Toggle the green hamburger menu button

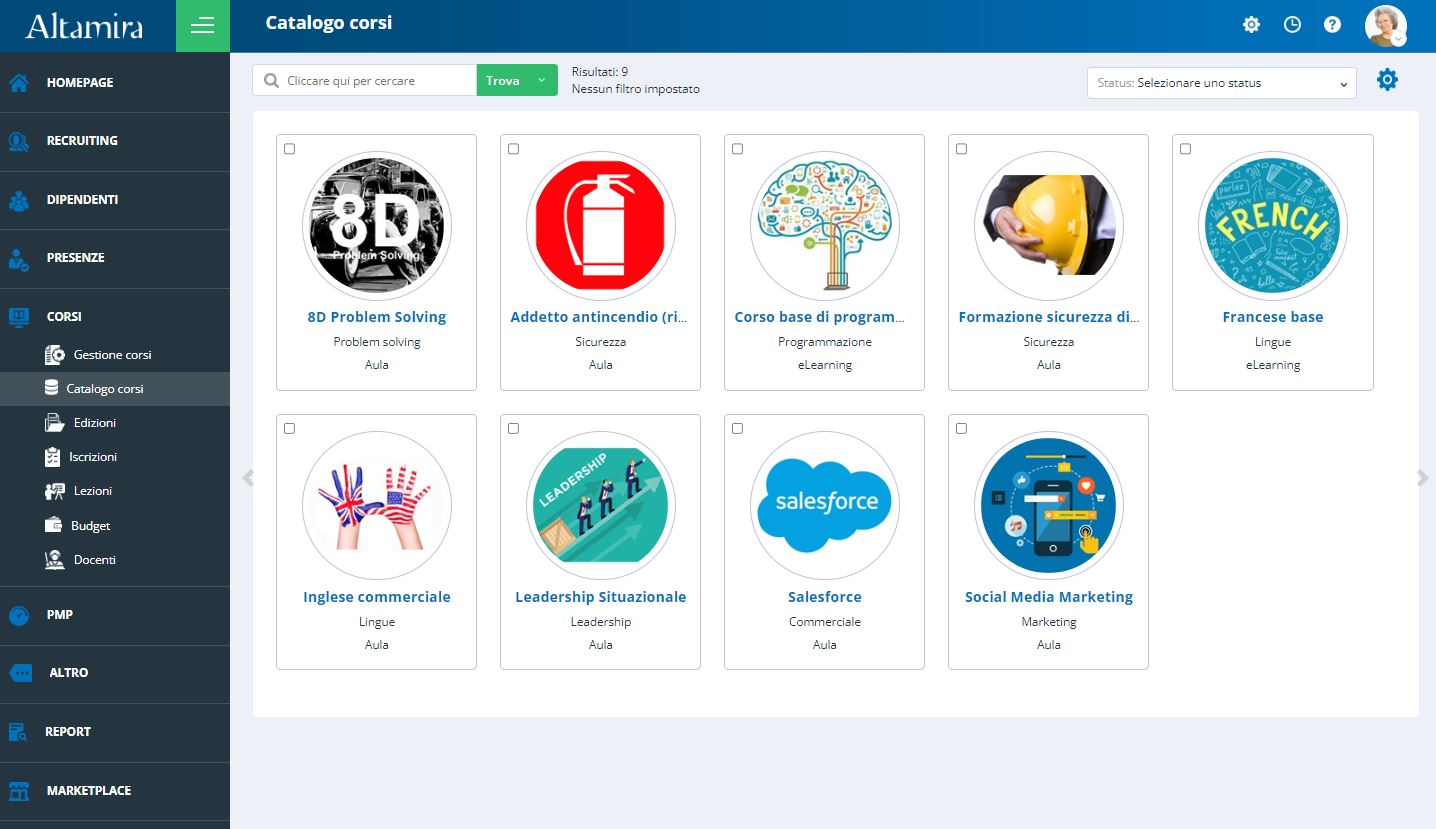[203, 26]
